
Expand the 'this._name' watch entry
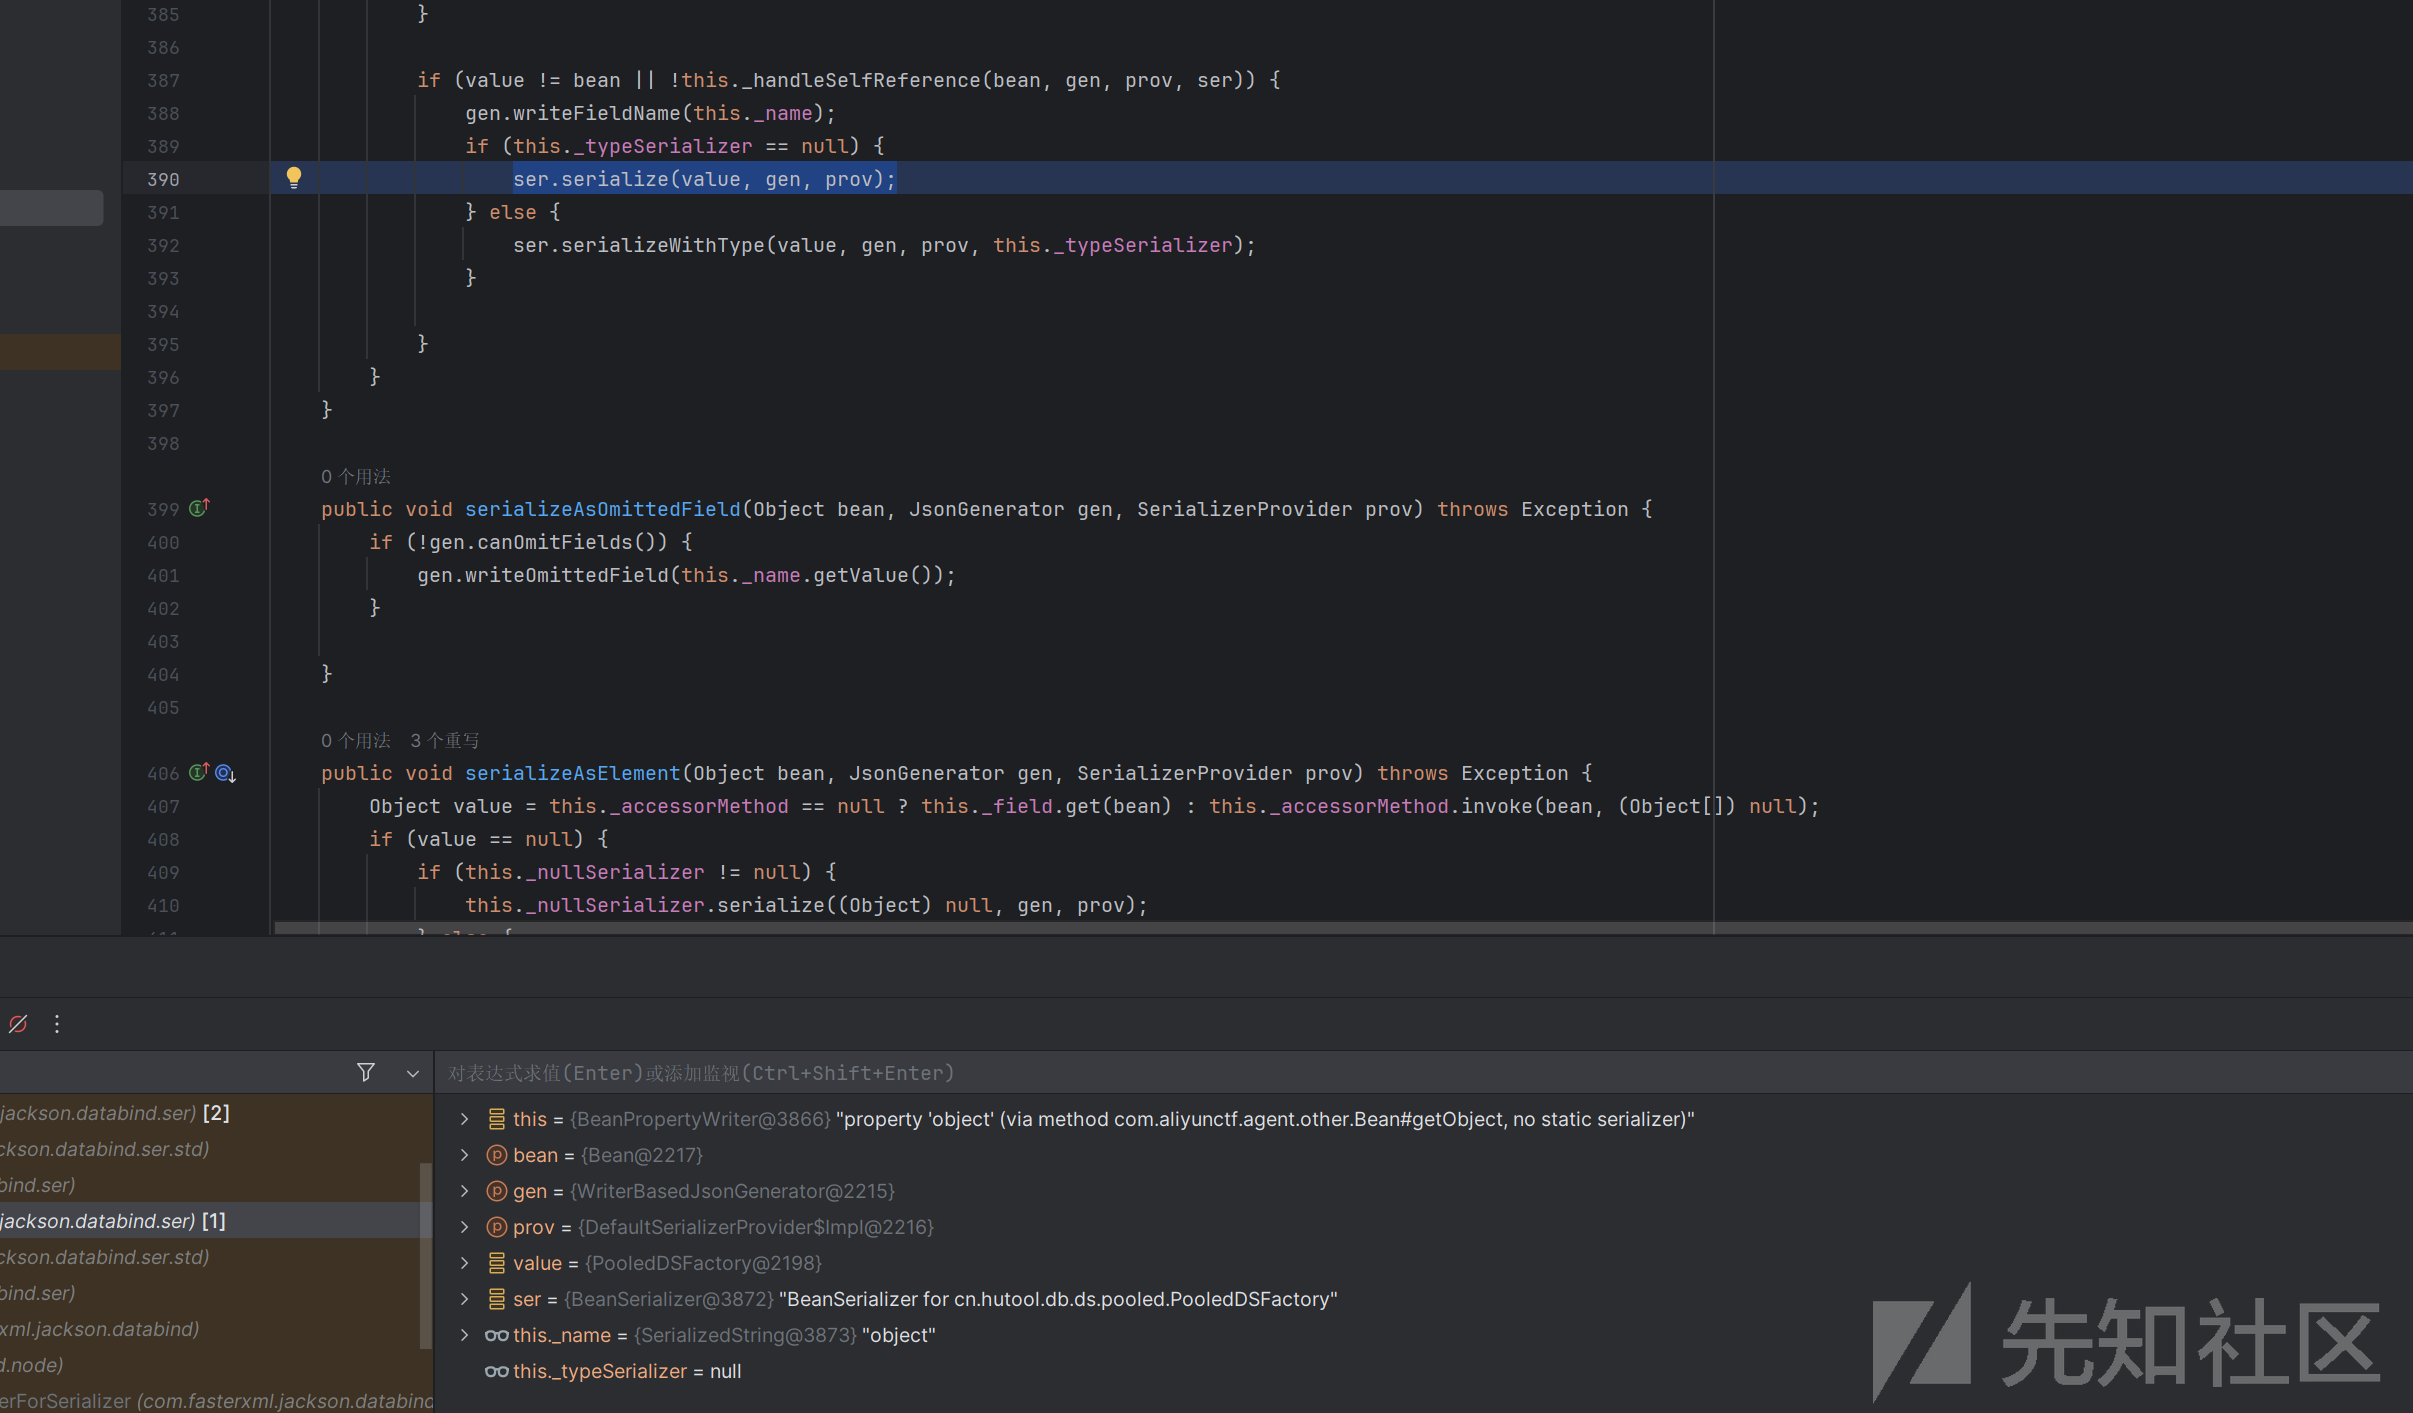click(464, 1335)
